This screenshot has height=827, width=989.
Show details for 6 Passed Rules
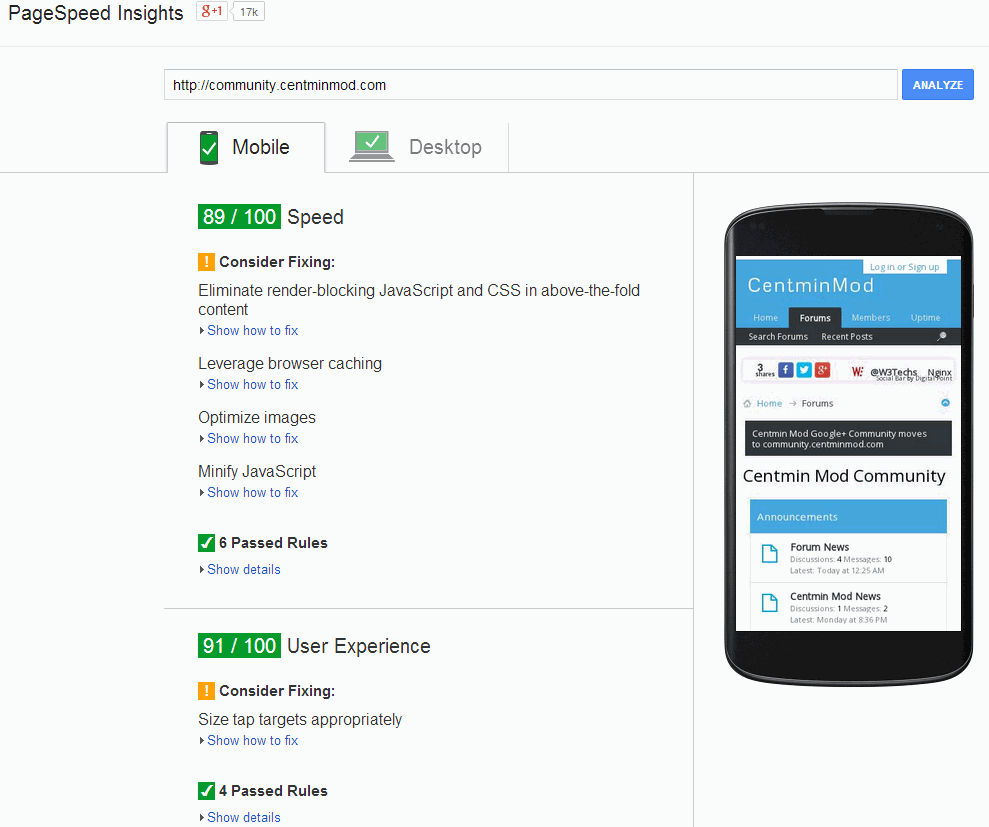point(243,570)
